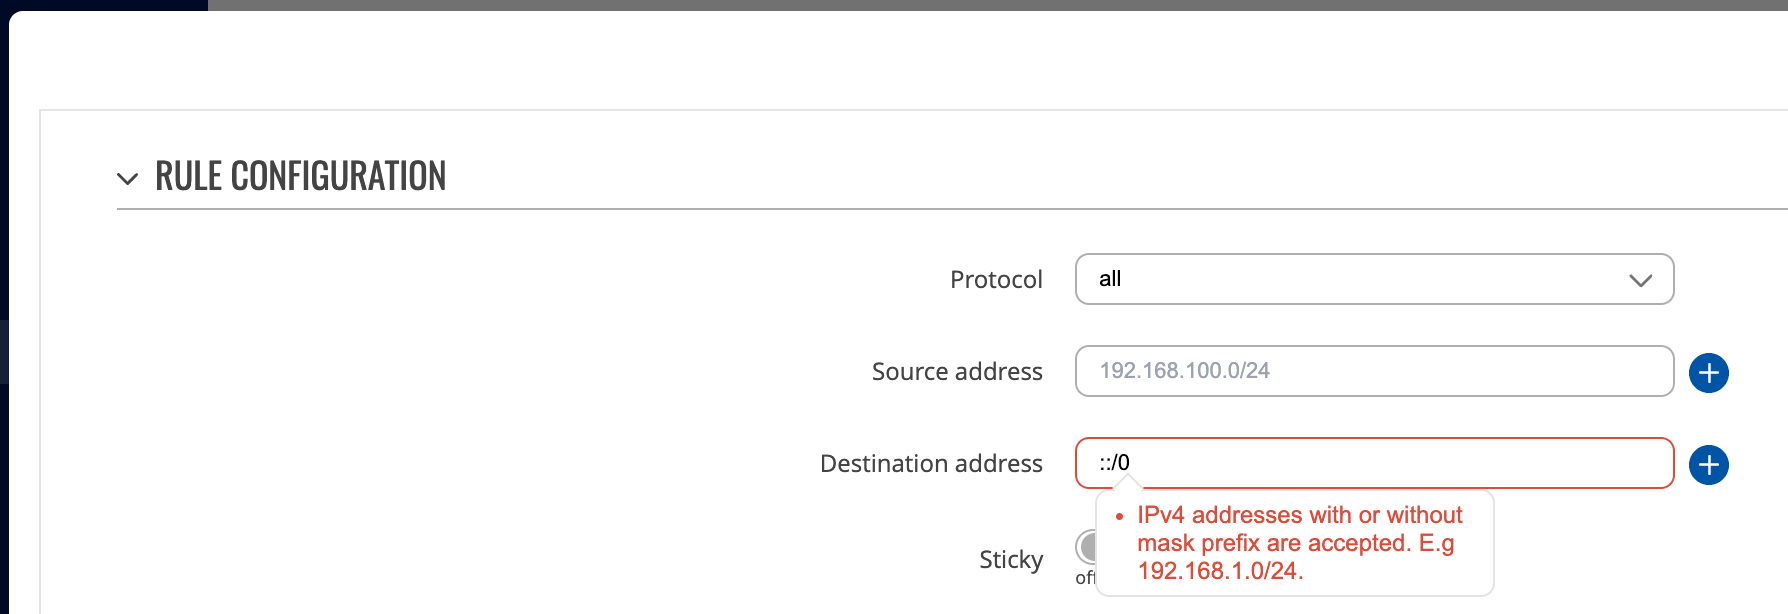Click the IPv4 validation error tooltip

click(1295, 543)
